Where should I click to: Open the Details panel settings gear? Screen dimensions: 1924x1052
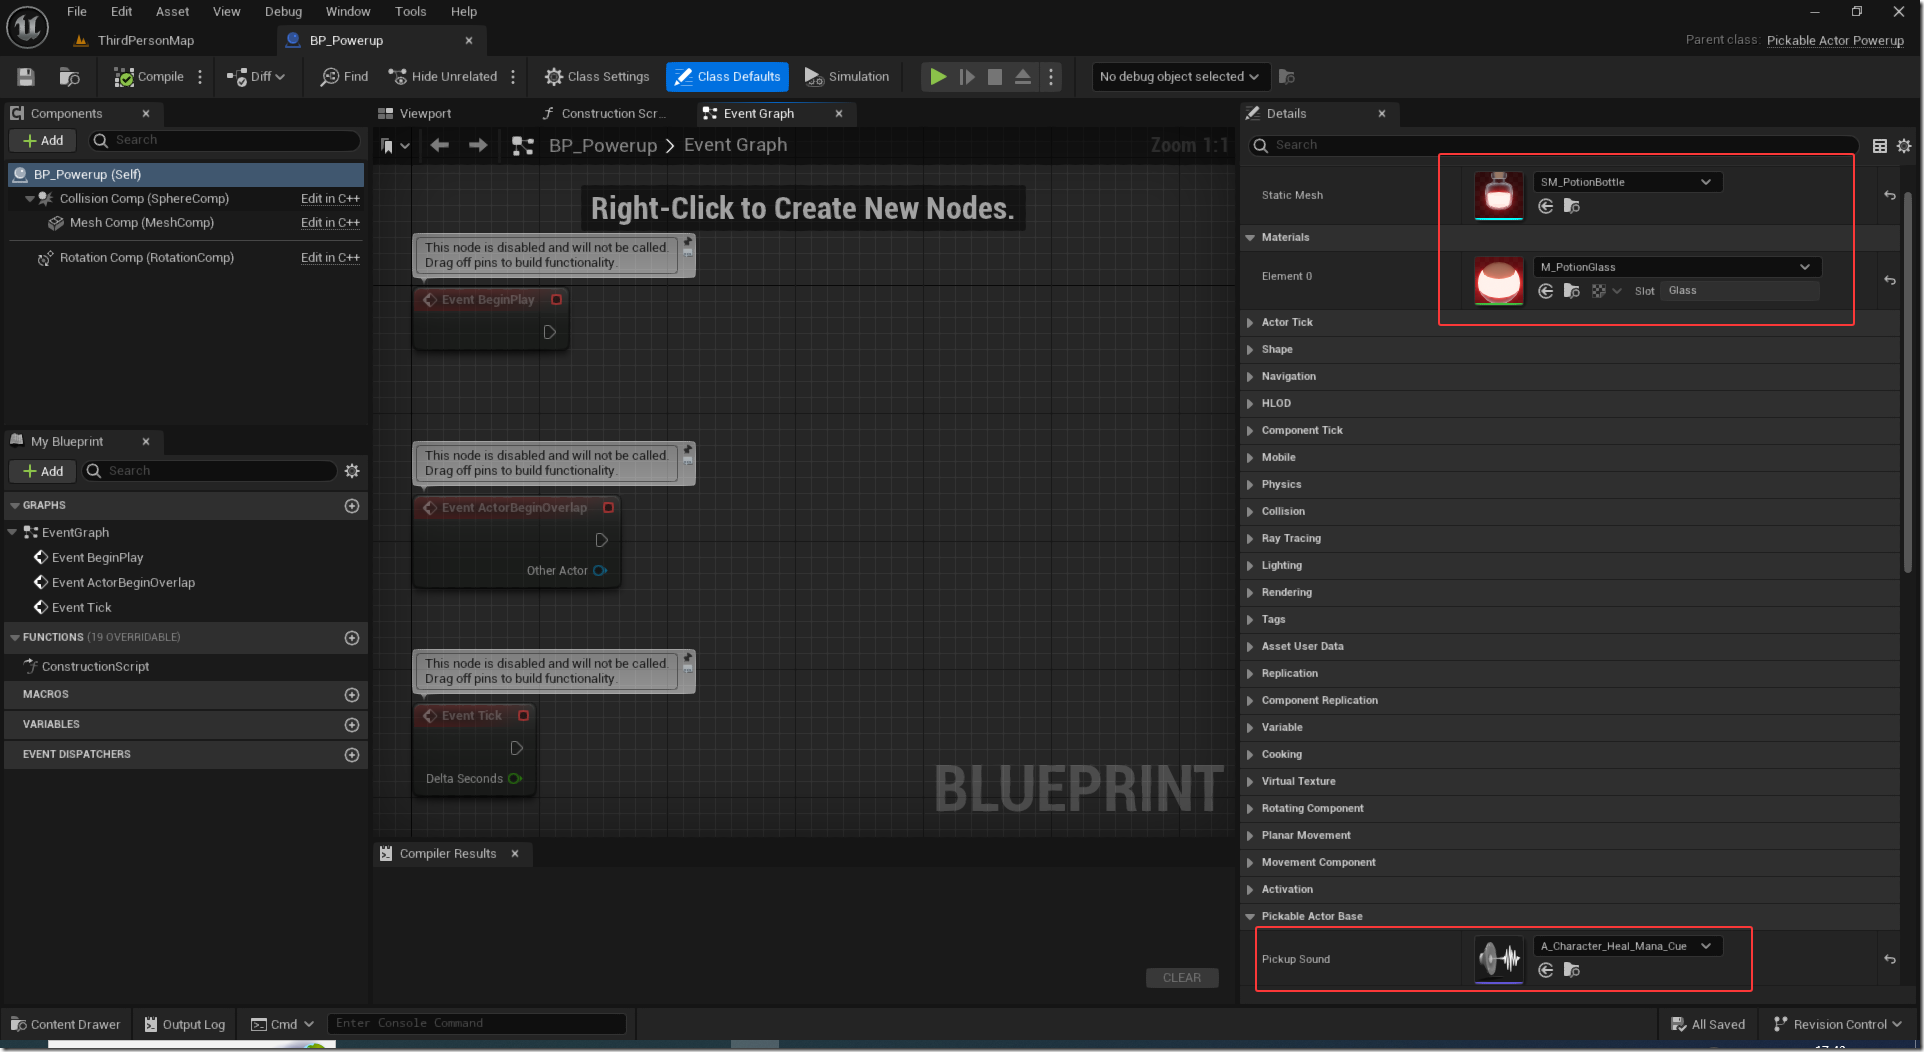pos(1904,146)
